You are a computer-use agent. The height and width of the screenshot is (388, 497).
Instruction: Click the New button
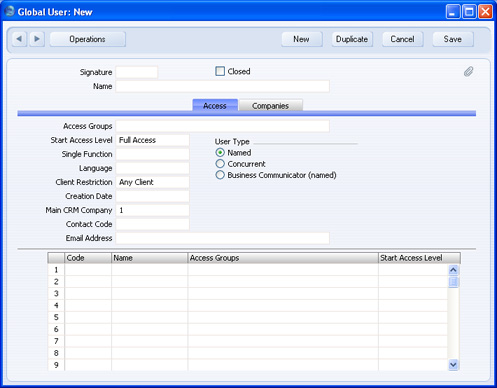click(x=302, y=39)
